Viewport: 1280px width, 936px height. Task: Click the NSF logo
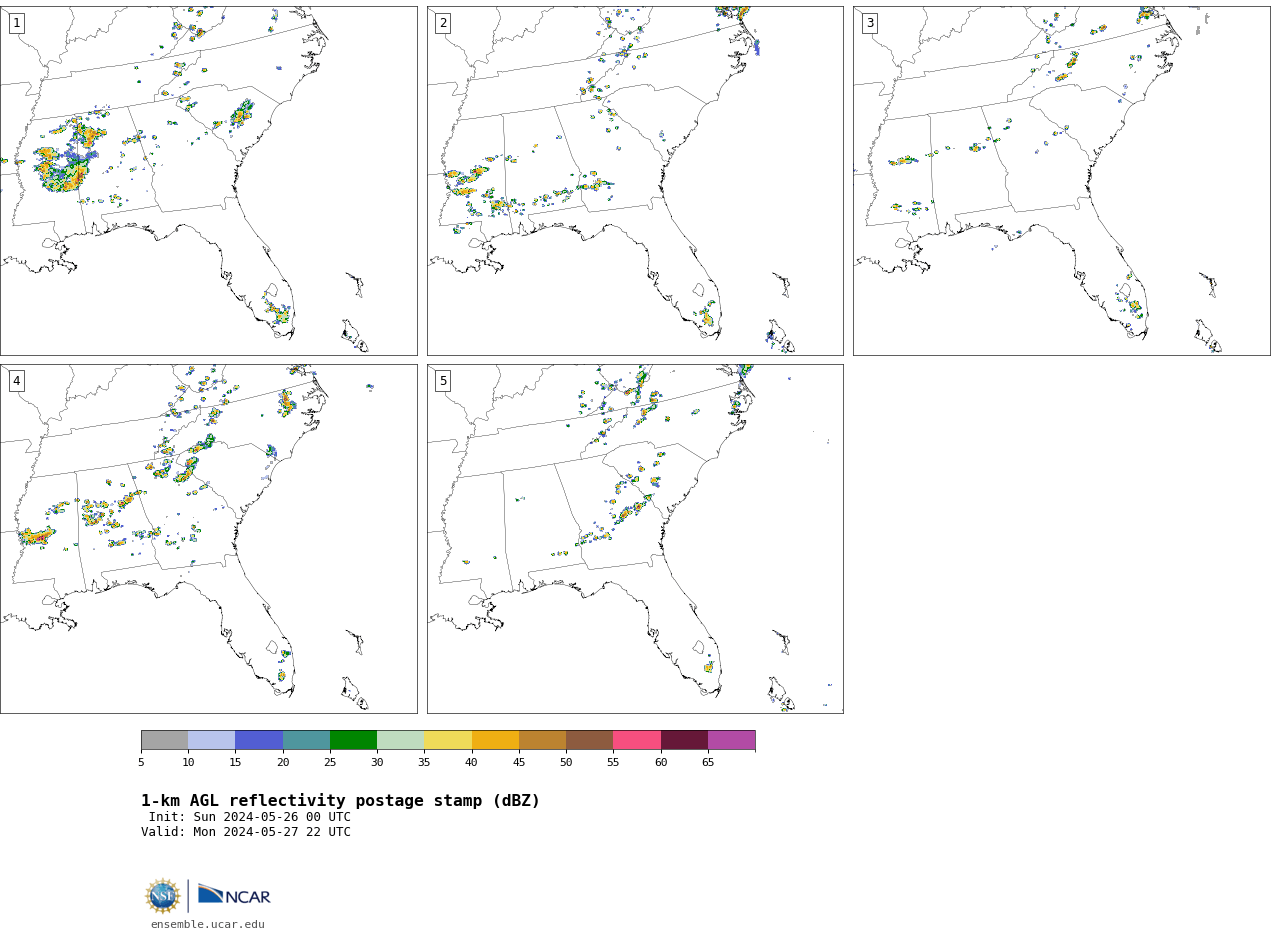pyautogui.click(x=163, y=896)
